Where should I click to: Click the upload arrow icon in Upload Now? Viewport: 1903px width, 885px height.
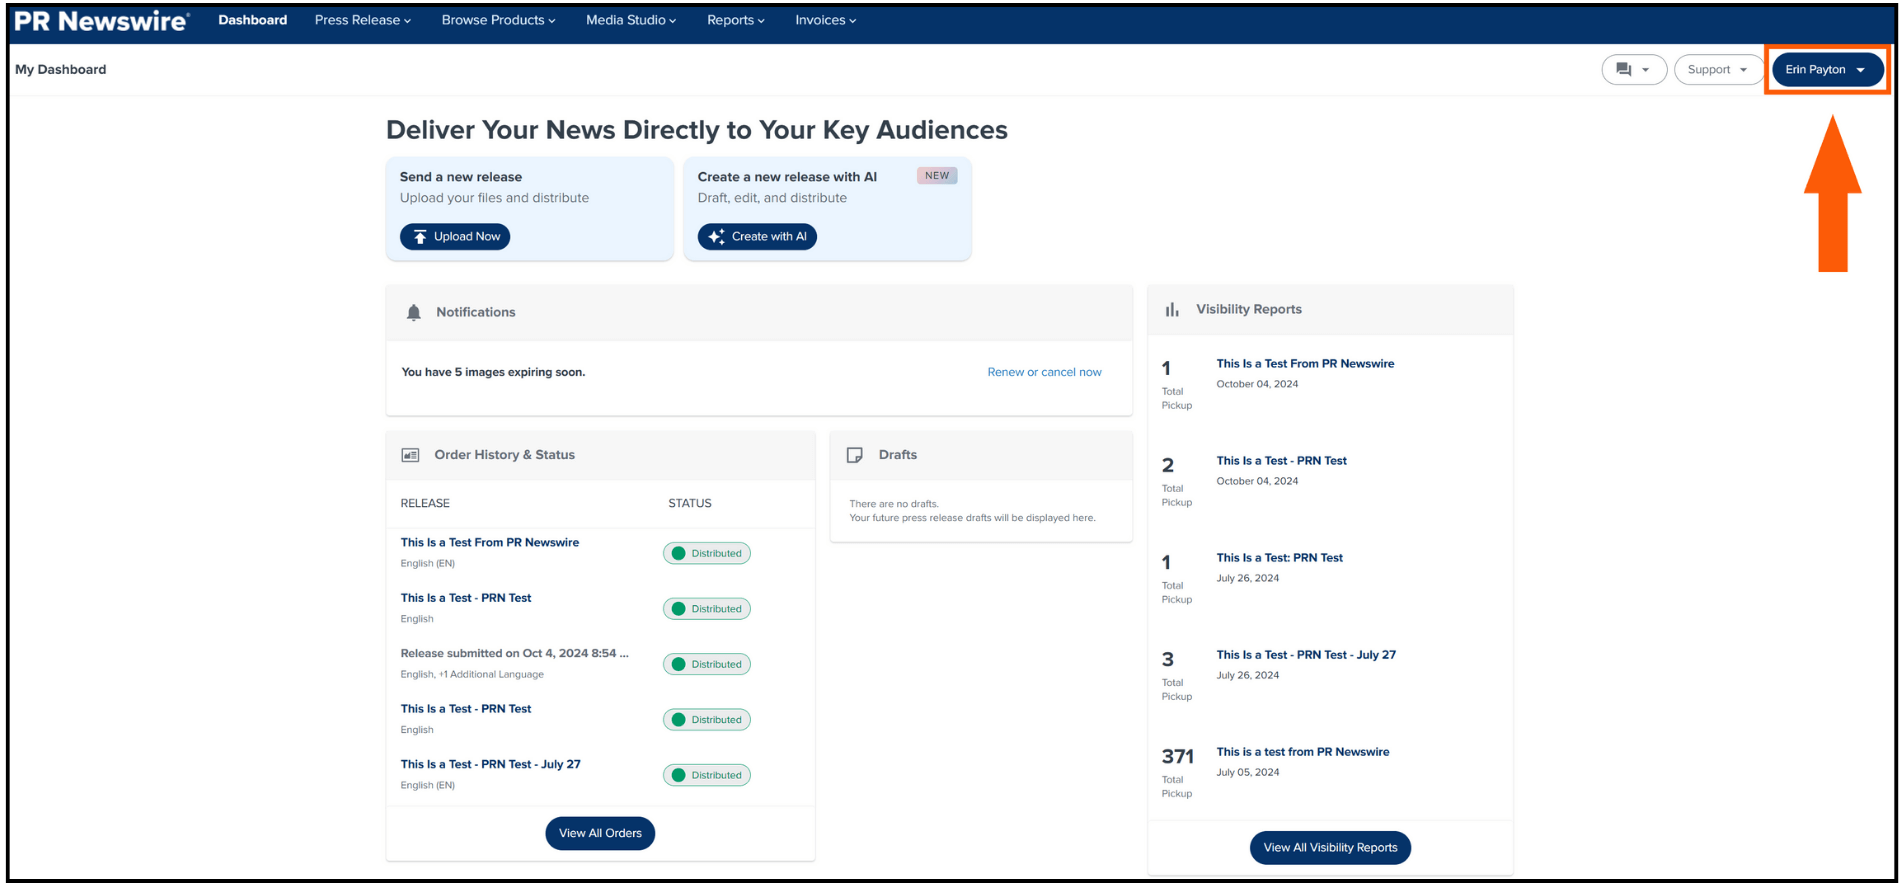(x=420, y=237)
